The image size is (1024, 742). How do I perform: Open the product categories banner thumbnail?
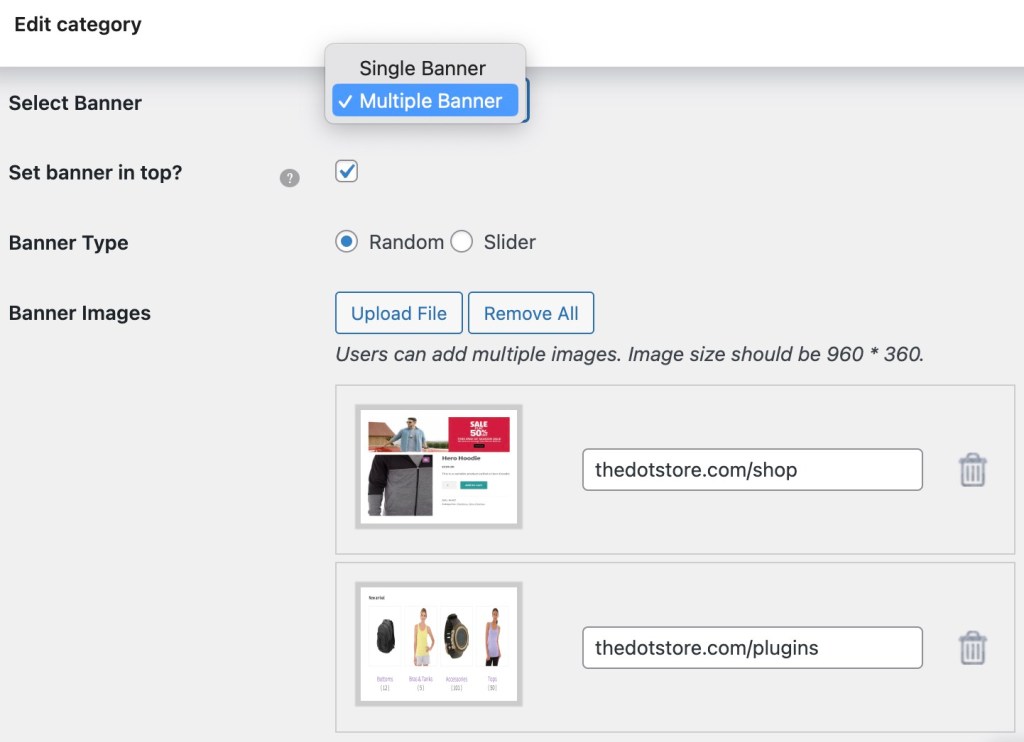point(439,644)
